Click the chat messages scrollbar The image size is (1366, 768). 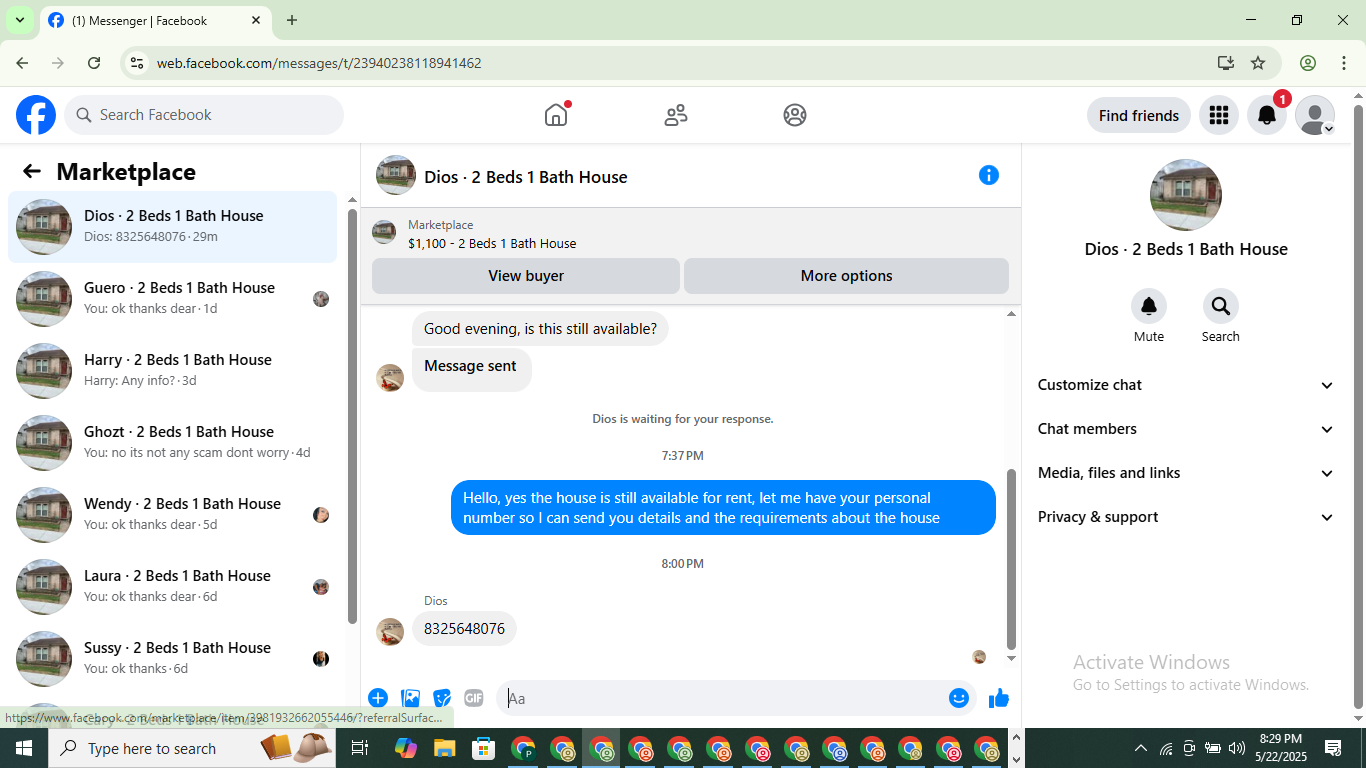coord(1011,558)
